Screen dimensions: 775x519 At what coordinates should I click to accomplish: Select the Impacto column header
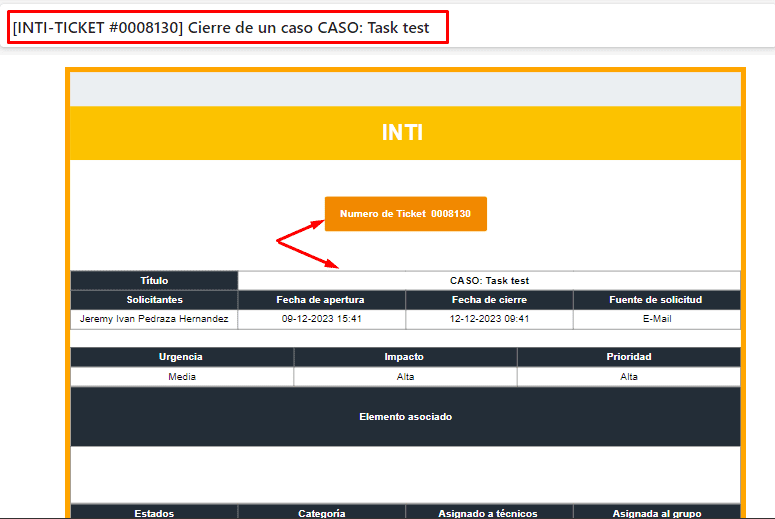tap(404, 357)
